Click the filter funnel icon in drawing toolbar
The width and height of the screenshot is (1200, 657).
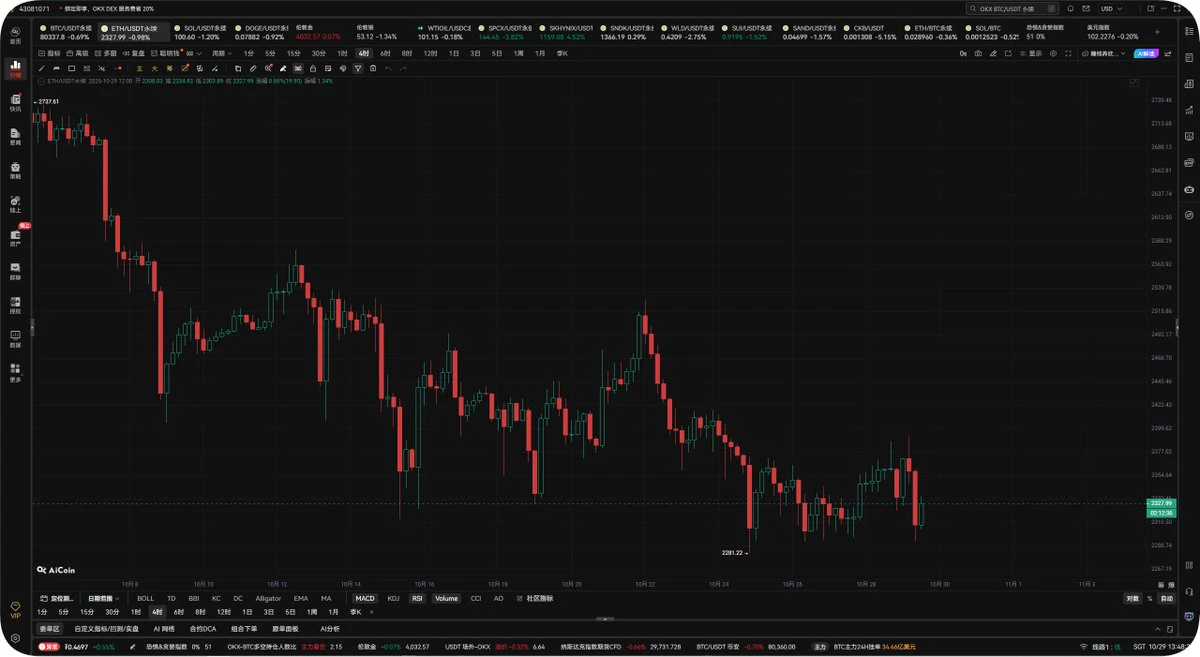358,68
